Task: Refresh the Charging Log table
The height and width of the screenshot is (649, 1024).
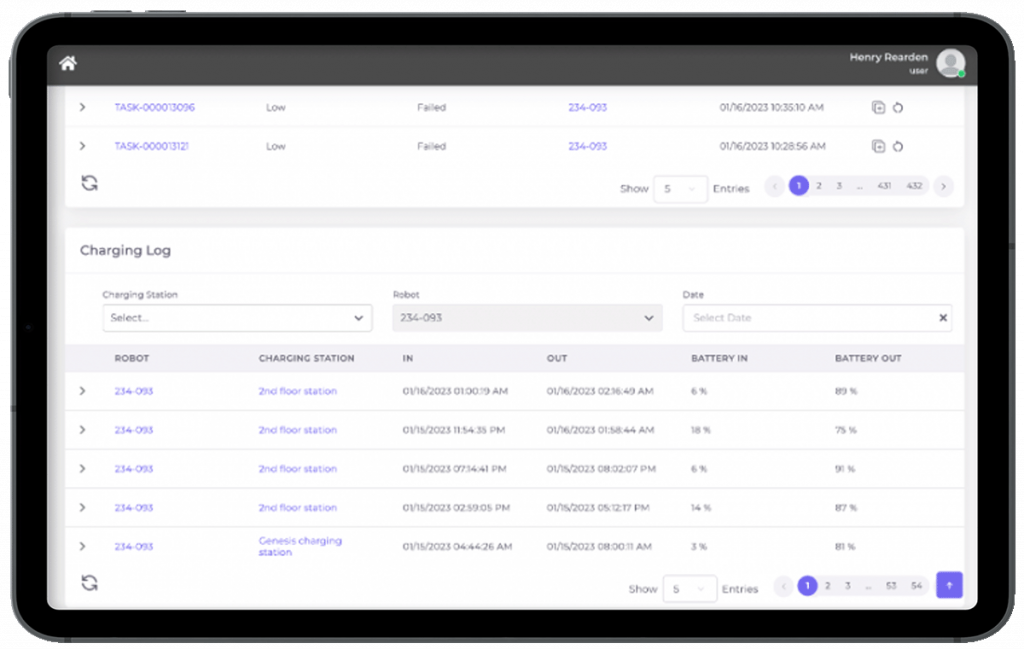Action: tap(90, 583)
